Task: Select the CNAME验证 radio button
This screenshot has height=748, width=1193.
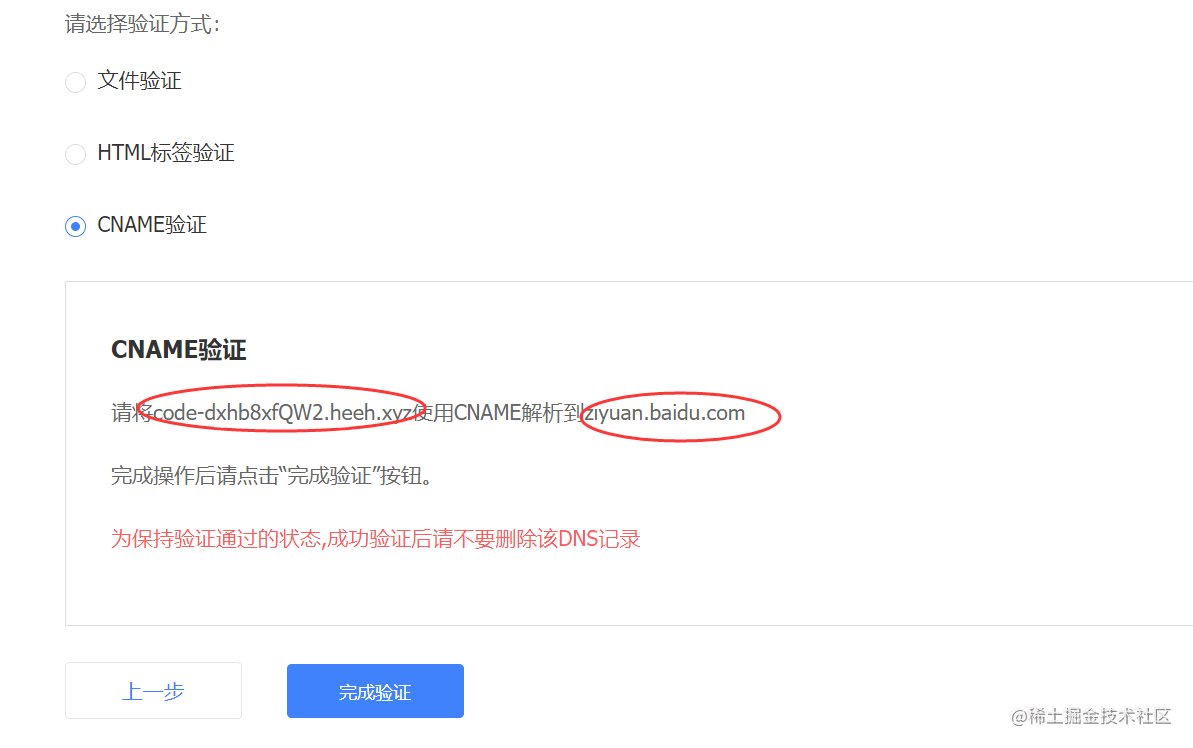Action: [75, 227]
